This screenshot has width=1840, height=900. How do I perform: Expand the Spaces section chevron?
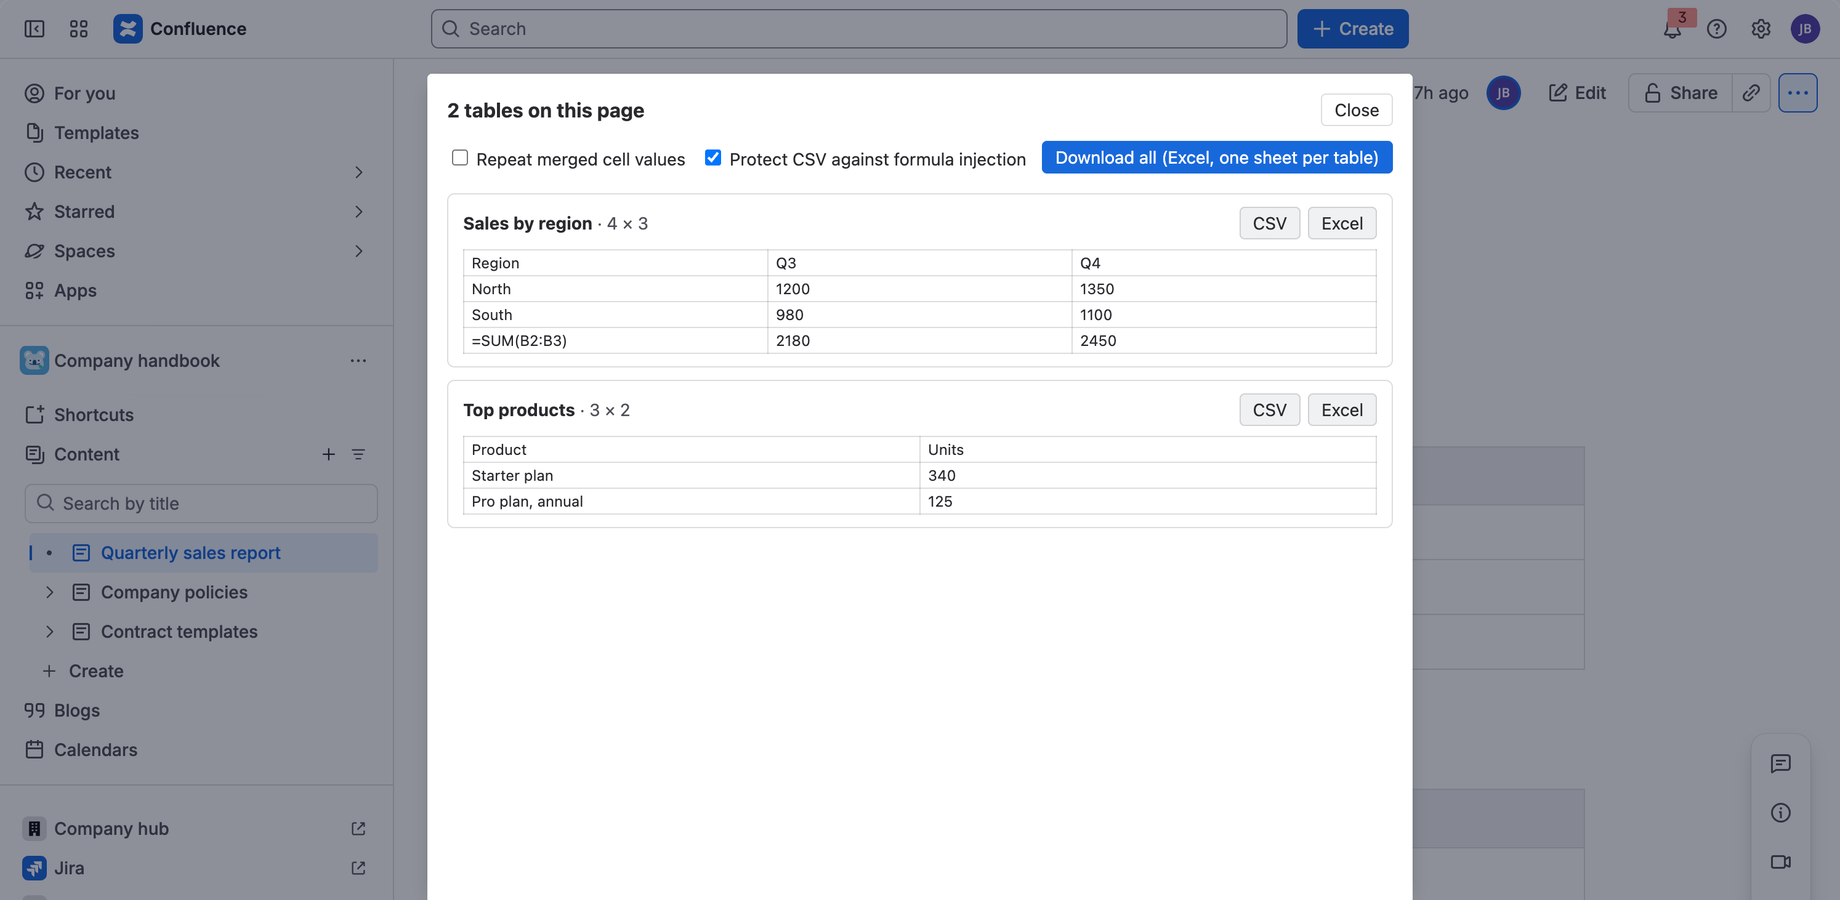pyautogui.click(x=359, y=251)
